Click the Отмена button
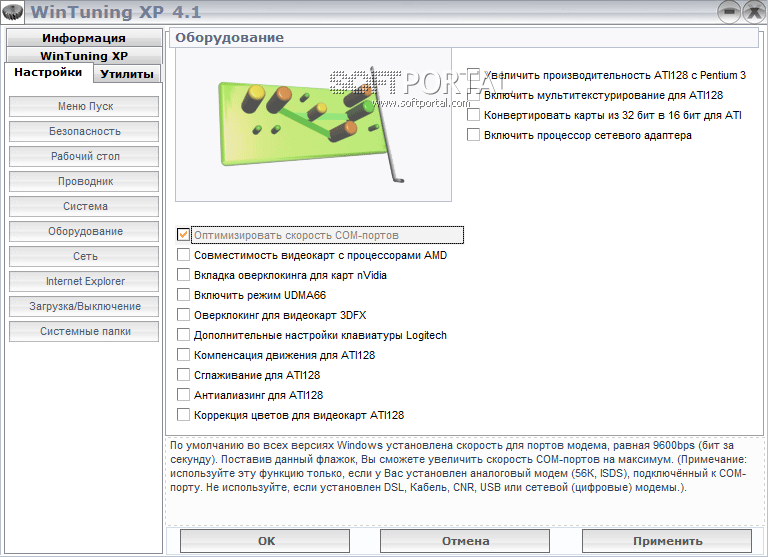768x557 pixels. (x=465, y=541)
